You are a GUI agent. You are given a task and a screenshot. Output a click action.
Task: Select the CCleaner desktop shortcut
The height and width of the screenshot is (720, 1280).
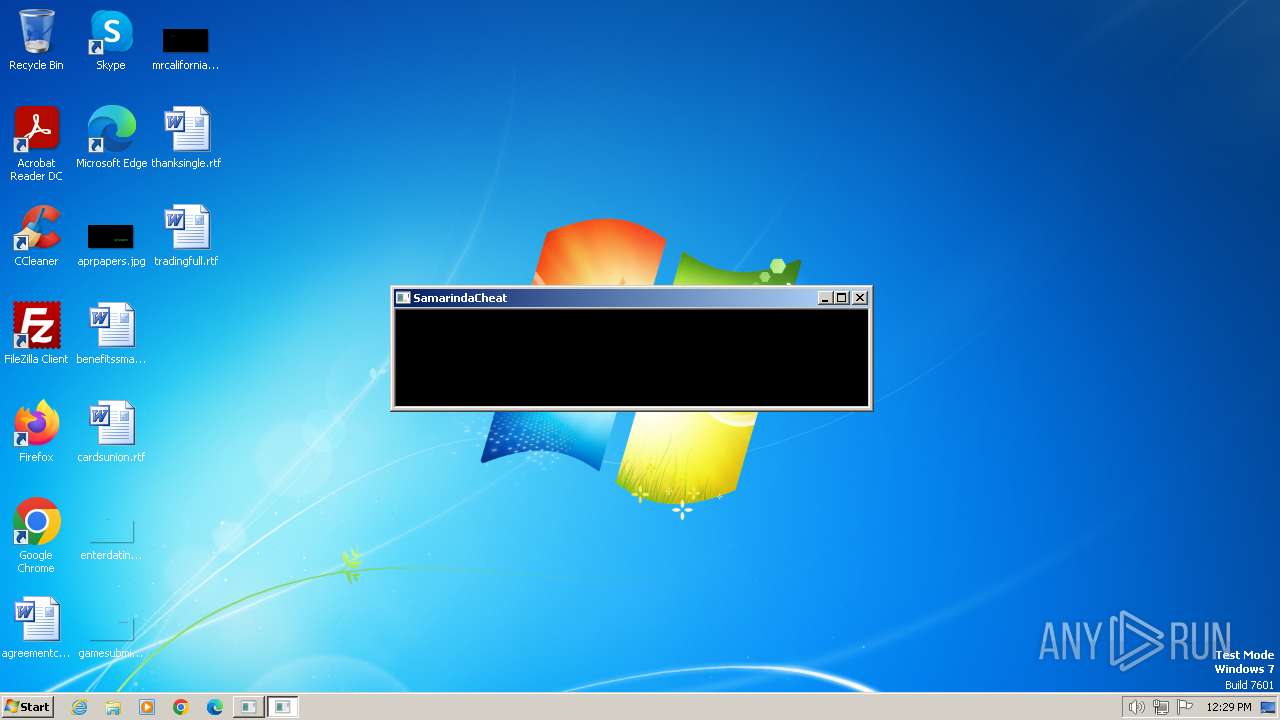[36, 235]
